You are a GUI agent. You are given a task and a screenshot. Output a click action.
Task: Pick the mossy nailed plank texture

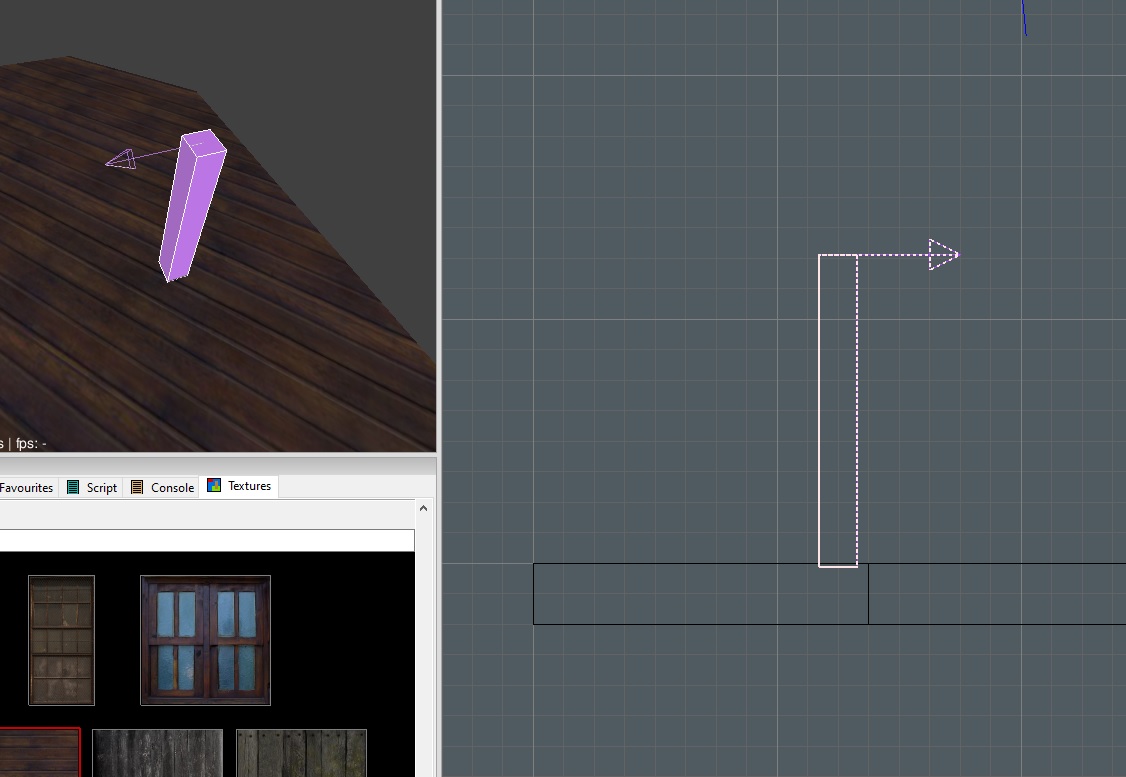point(301,752)
